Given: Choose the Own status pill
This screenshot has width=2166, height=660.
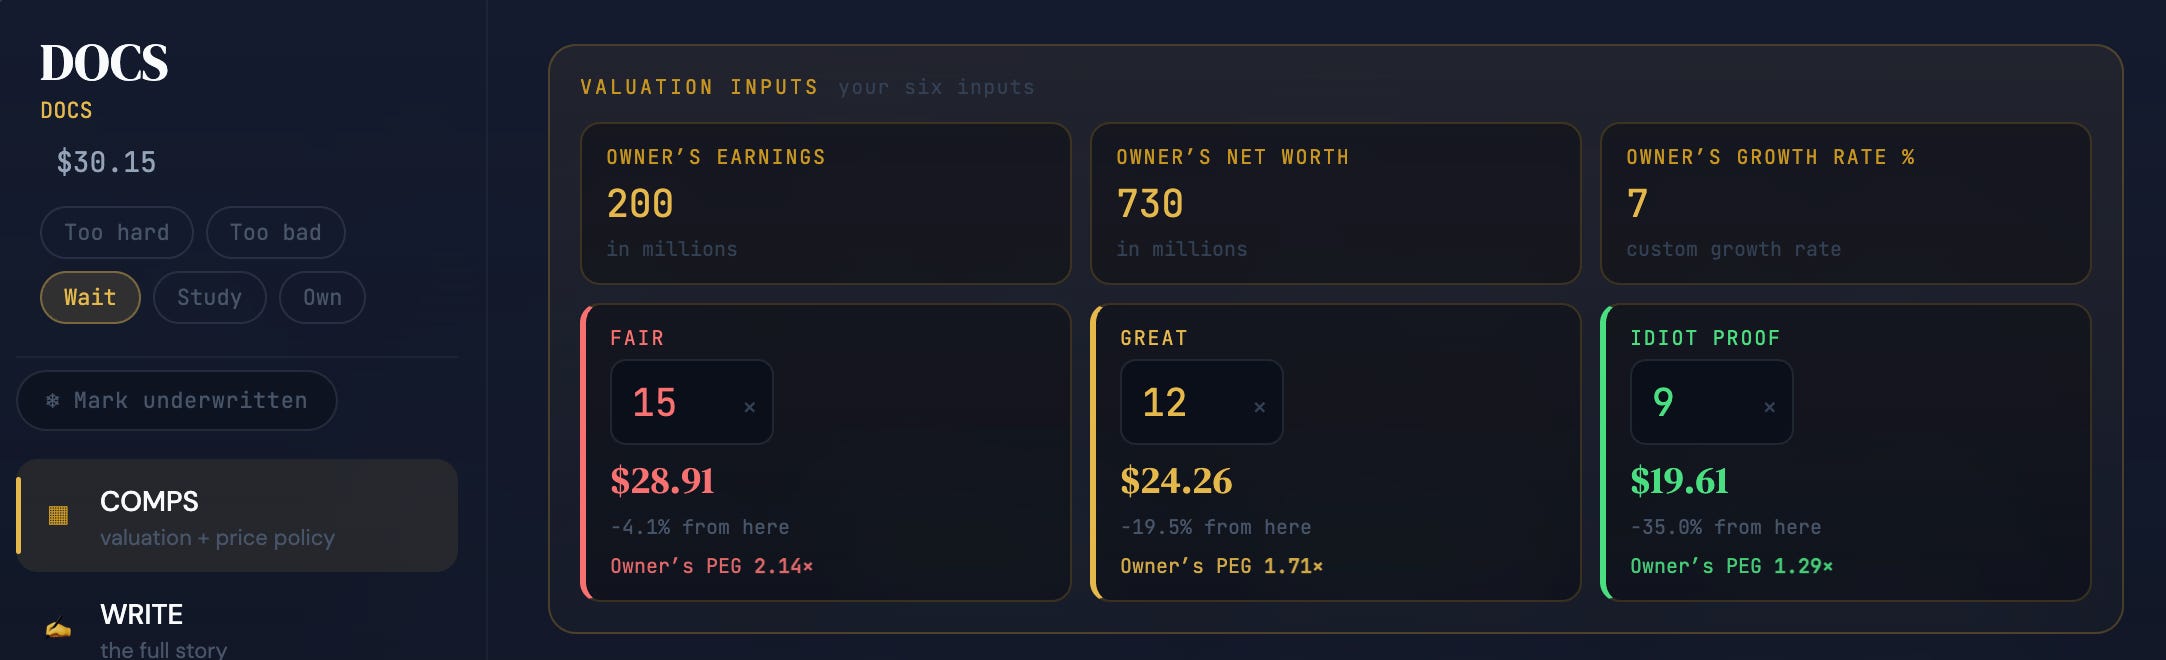Looking at the screenshot, I should coord(322,297).
